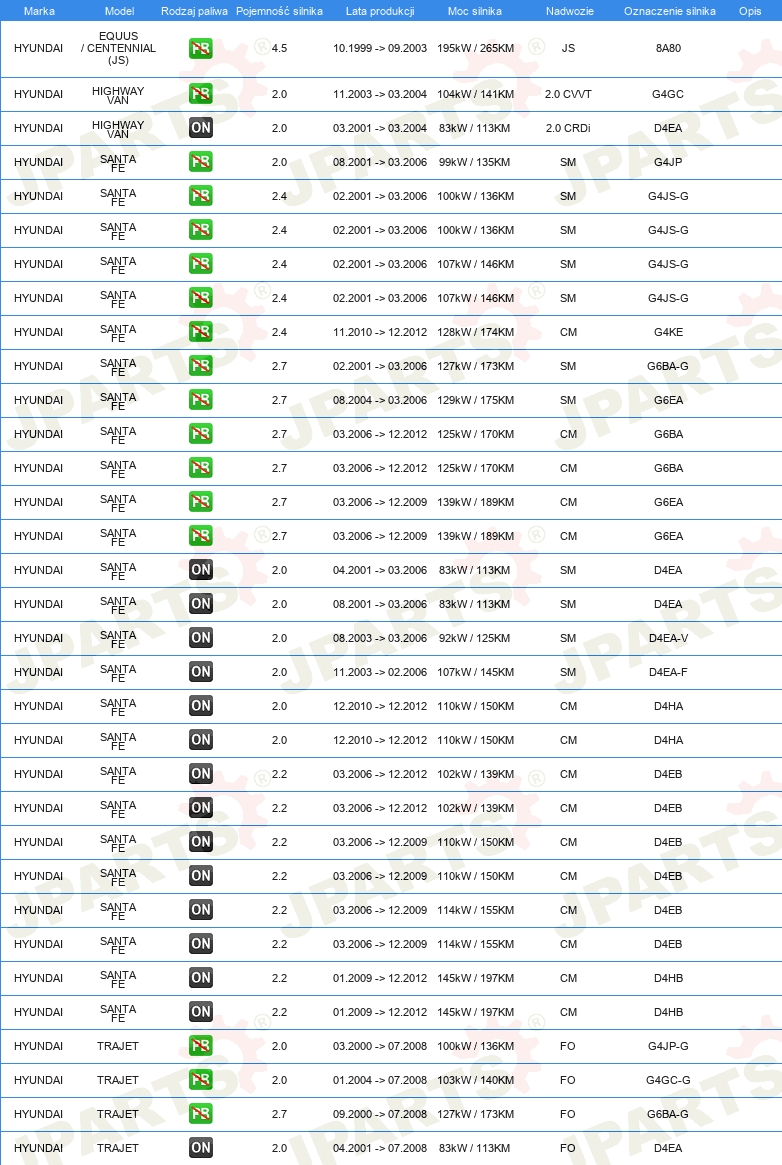Click the petrol icon in the TRAJET G6BA-G row

click(201, 1114)
